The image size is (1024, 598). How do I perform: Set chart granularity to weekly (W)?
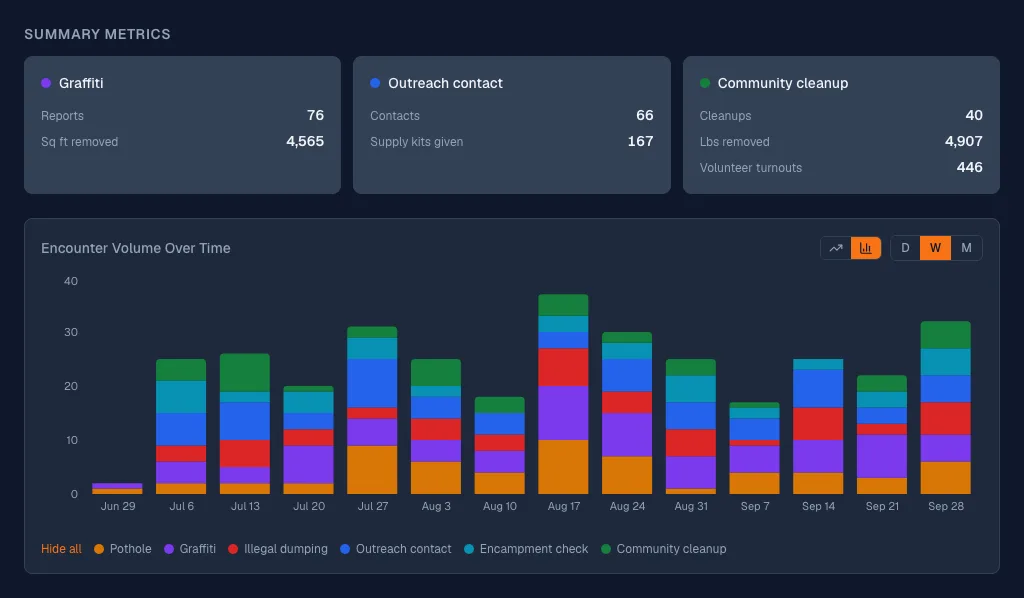click(x=935, y=248)
